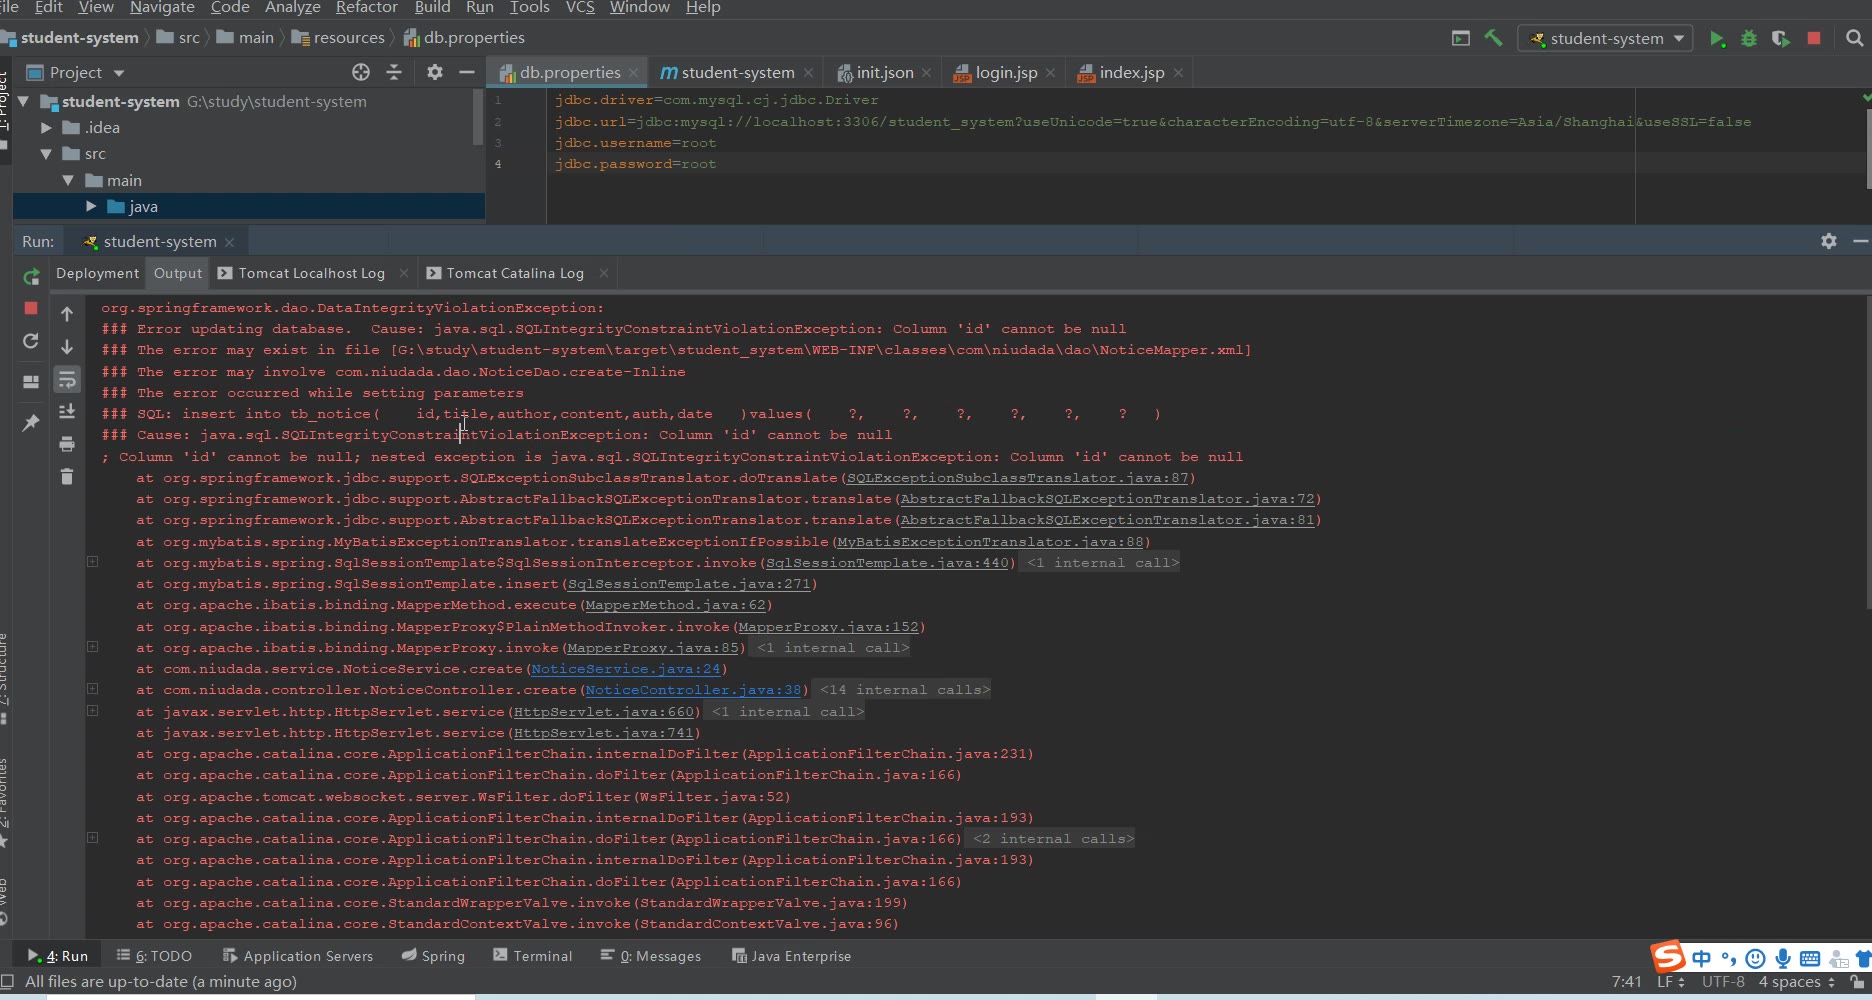Open Search Everywhere magnifier icon
Viewport: 1872px width, 1000px height.
coord(1855,38)
